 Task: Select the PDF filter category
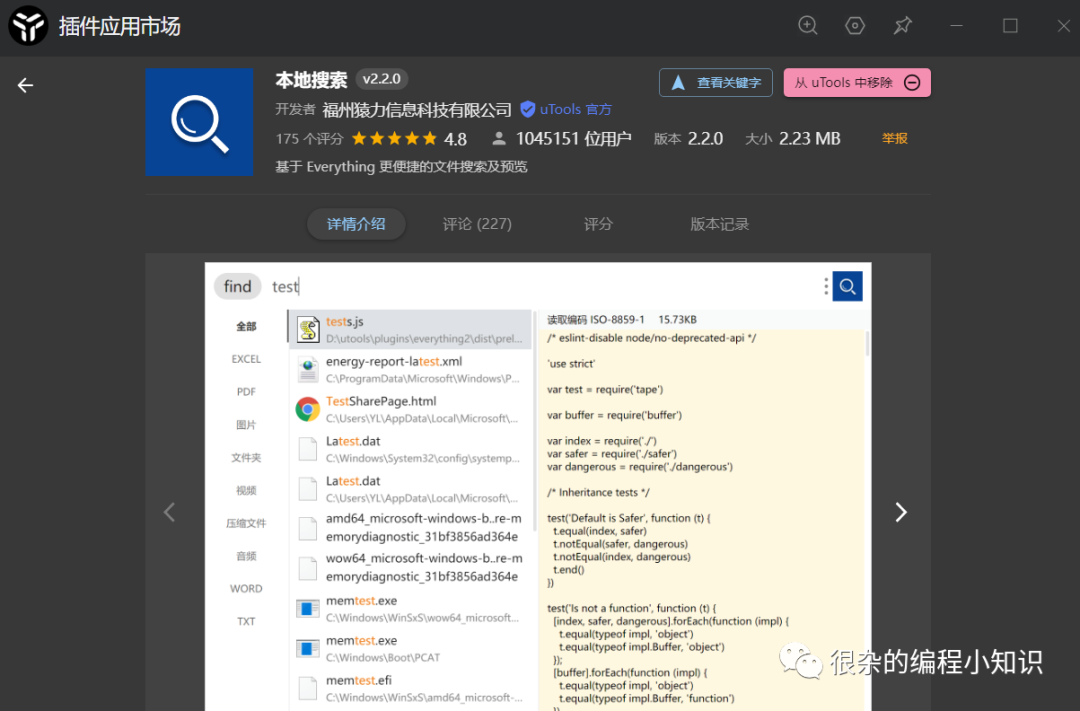click(x=246, y=391)
